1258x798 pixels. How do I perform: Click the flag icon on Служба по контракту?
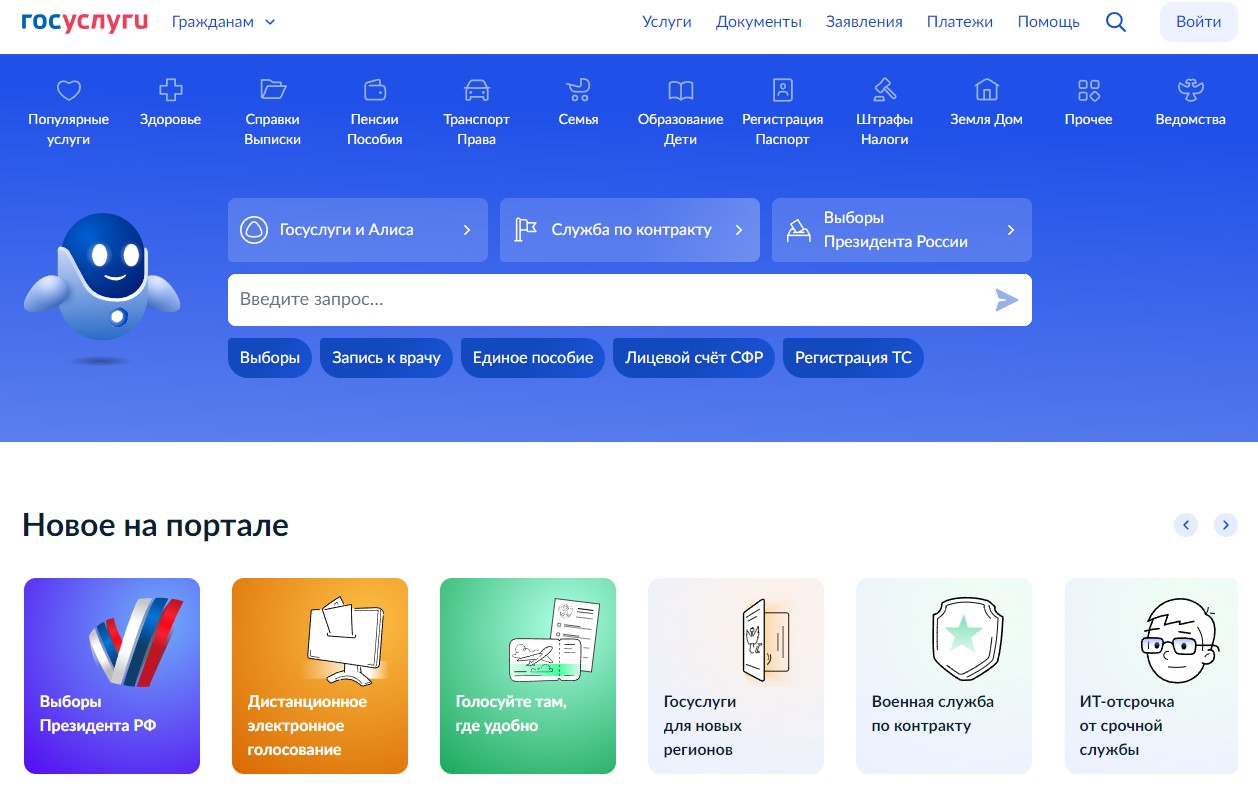tap(526, 230)
